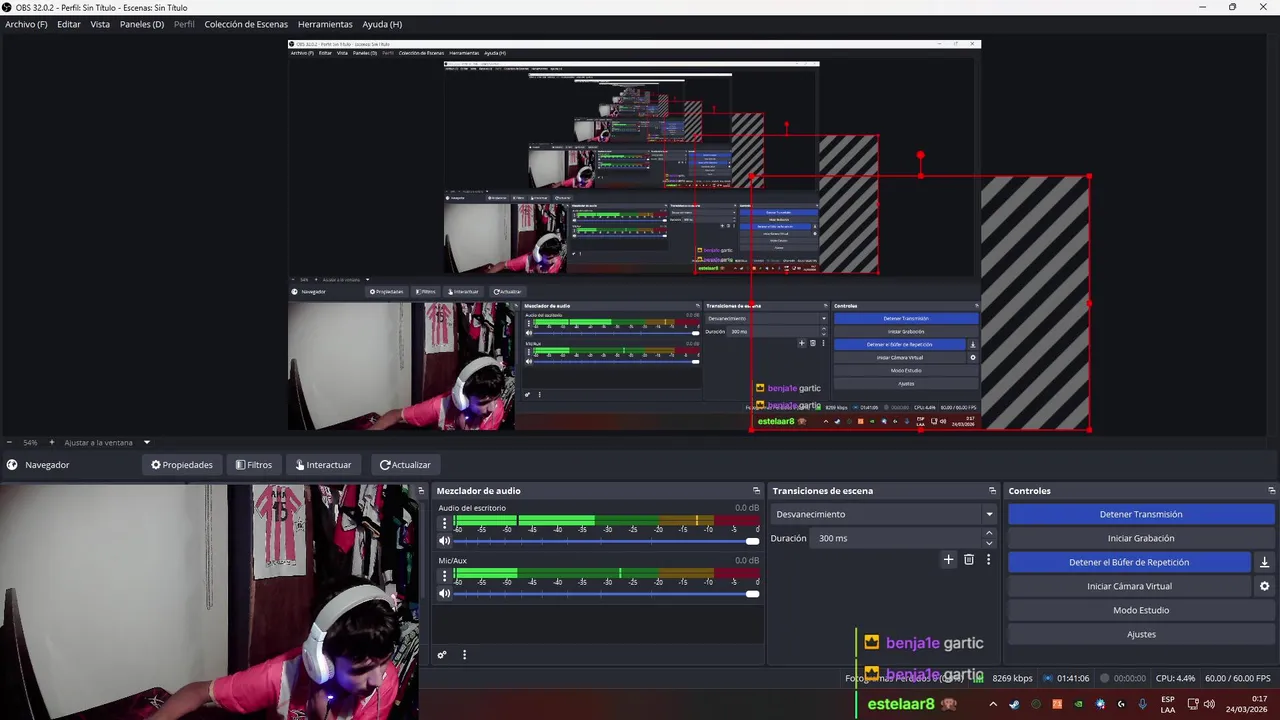Open advanced audio properties gears icon
1280x720 pixels.
pos(441,655)
